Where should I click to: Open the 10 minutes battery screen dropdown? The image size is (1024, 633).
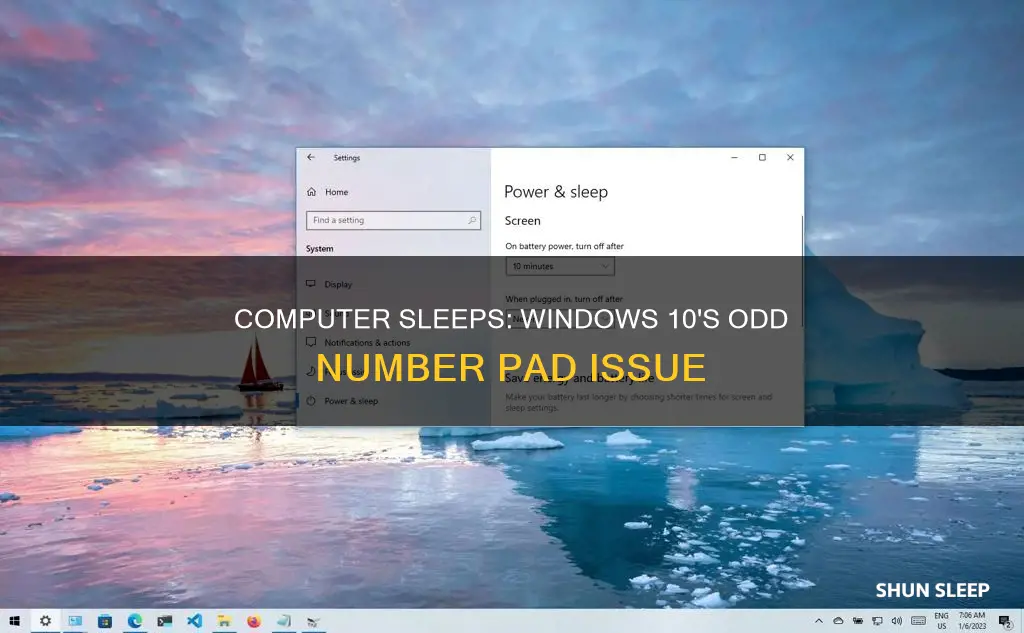coord(560,266)
